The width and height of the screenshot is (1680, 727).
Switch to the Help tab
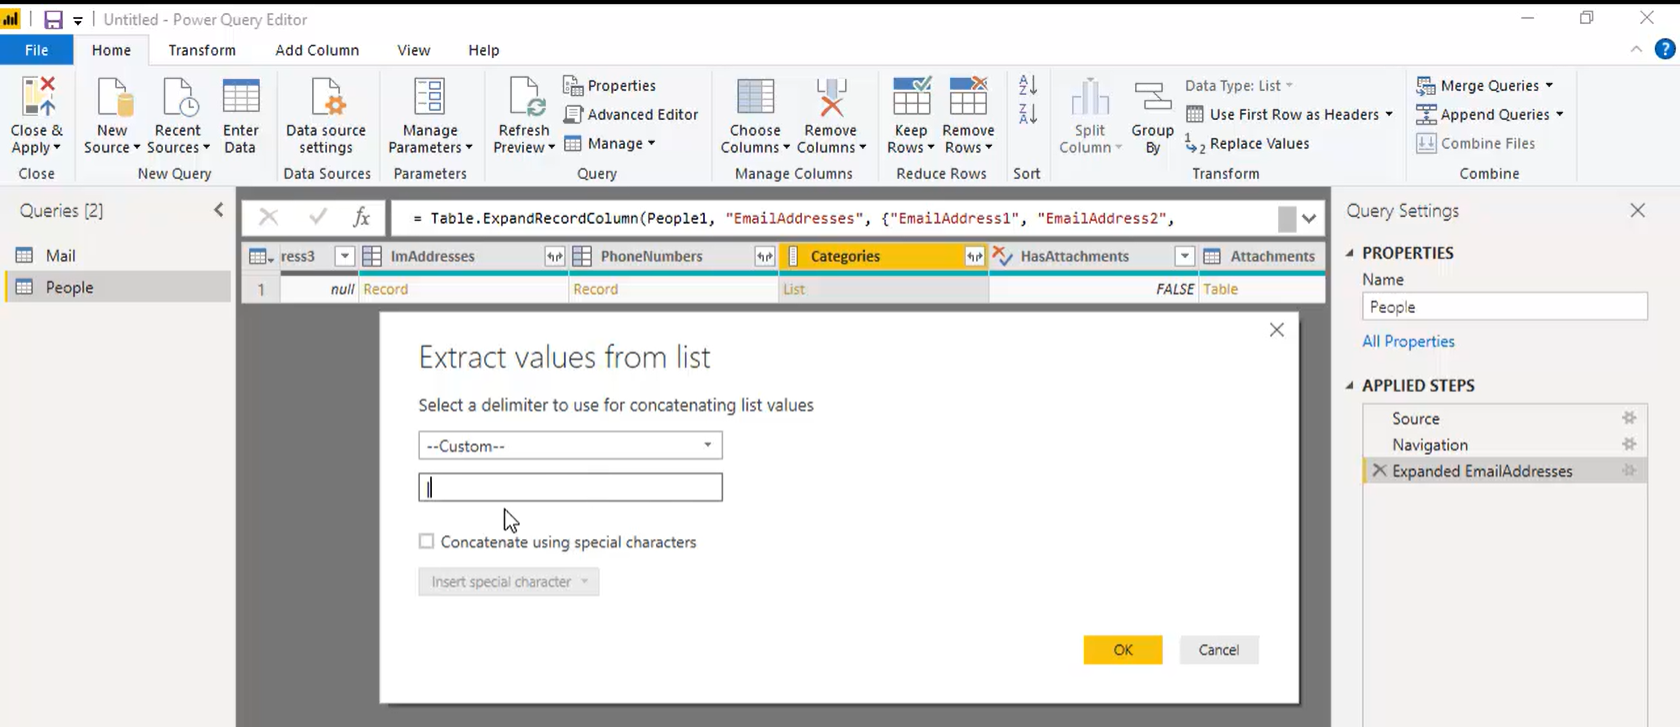pos(483,50)
